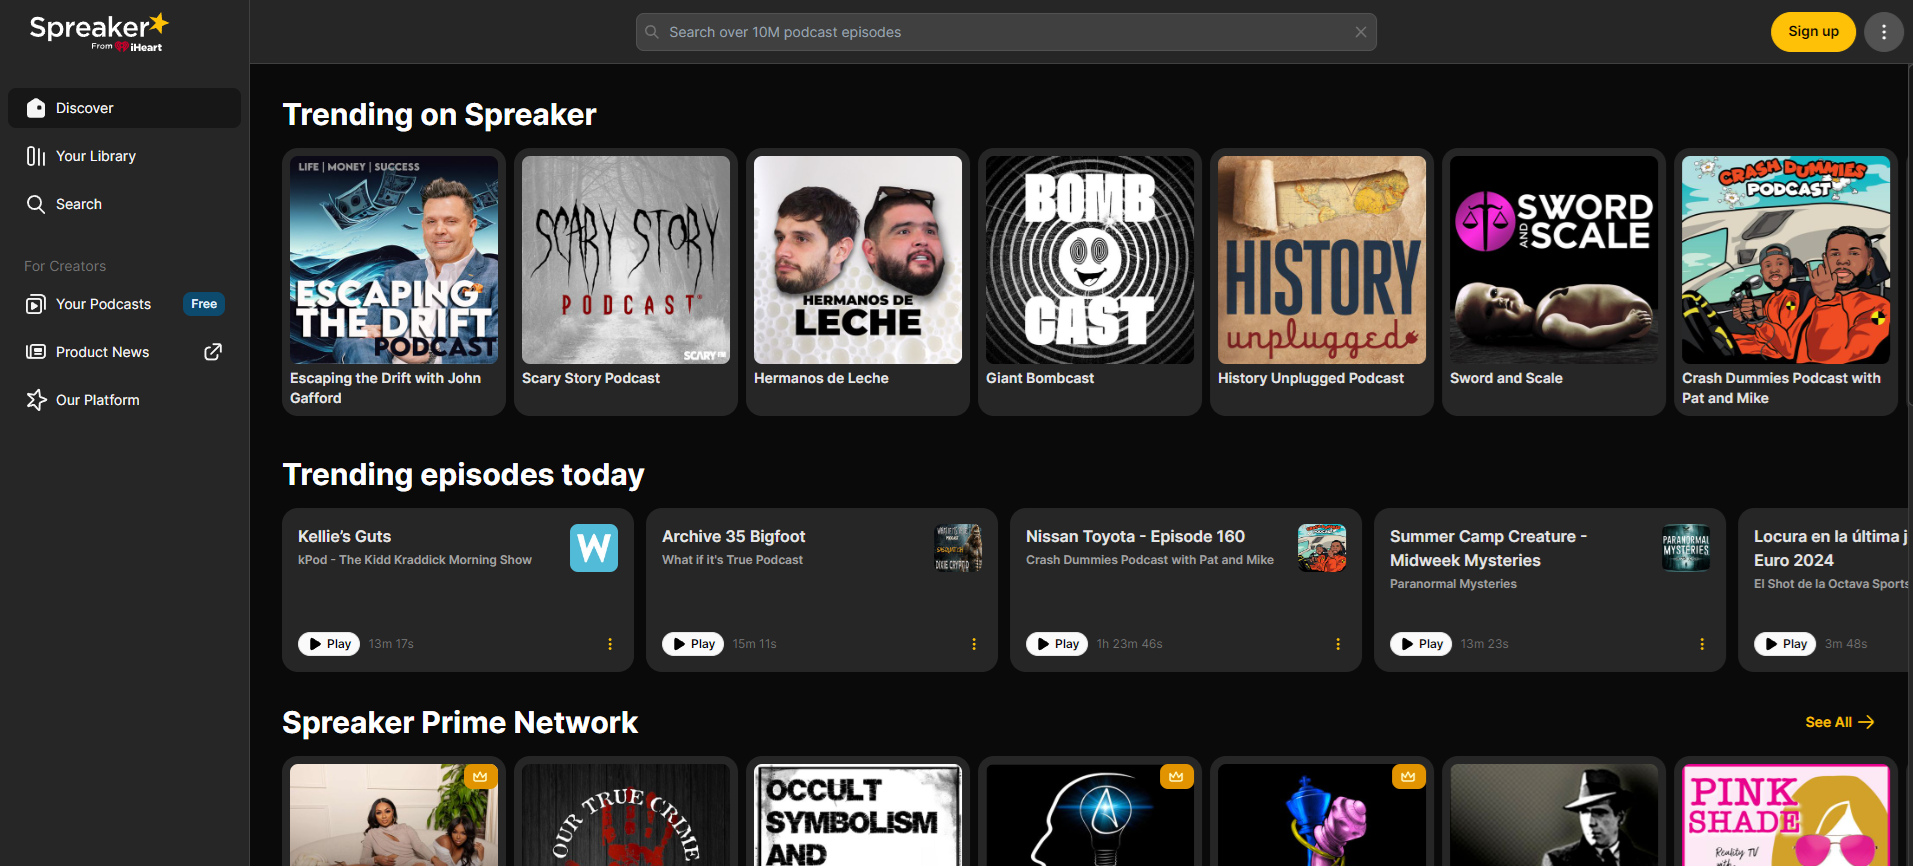Click the Free badge beside Your Podcasts

(204, 304)
